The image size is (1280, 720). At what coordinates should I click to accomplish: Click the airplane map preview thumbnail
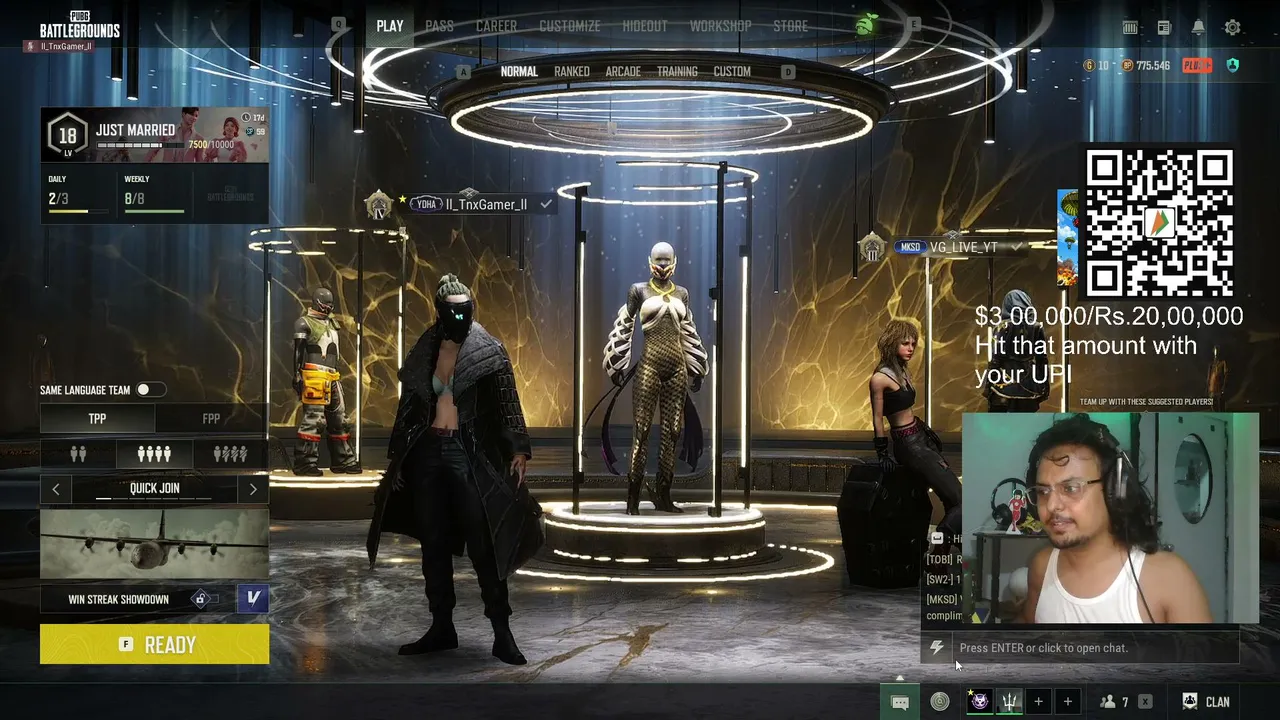154,544
